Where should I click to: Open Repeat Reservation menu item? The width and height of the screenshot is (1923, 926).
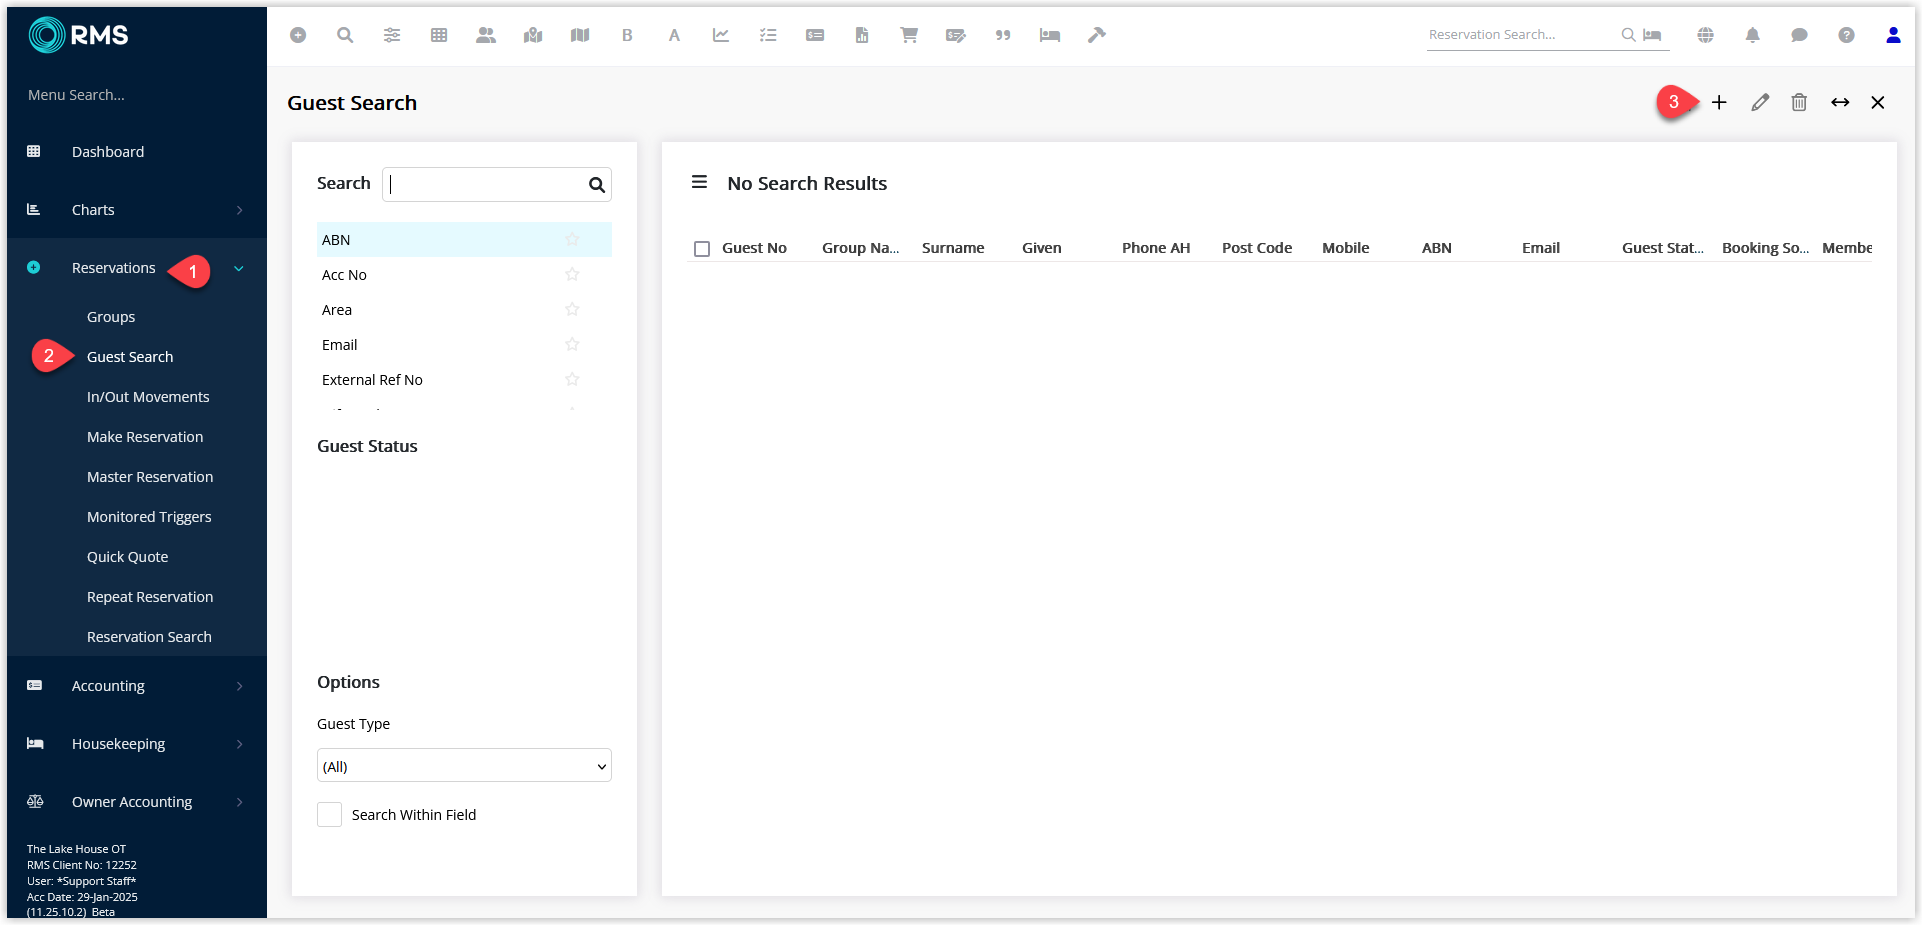click(x=150, y=597)
